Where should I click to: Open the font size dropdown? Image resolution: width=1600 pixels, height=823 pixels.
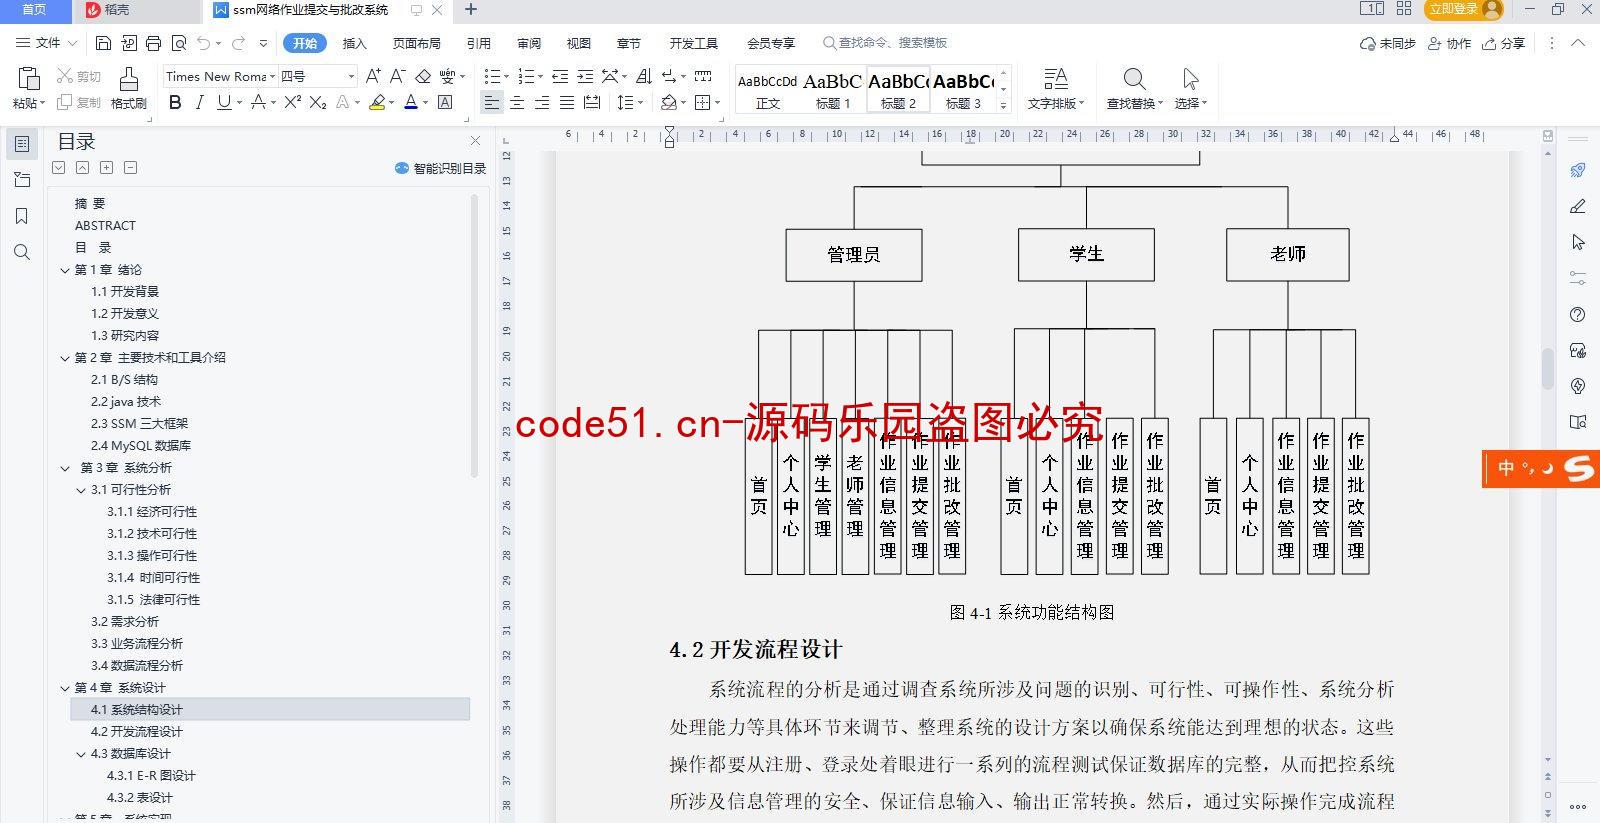351,76
